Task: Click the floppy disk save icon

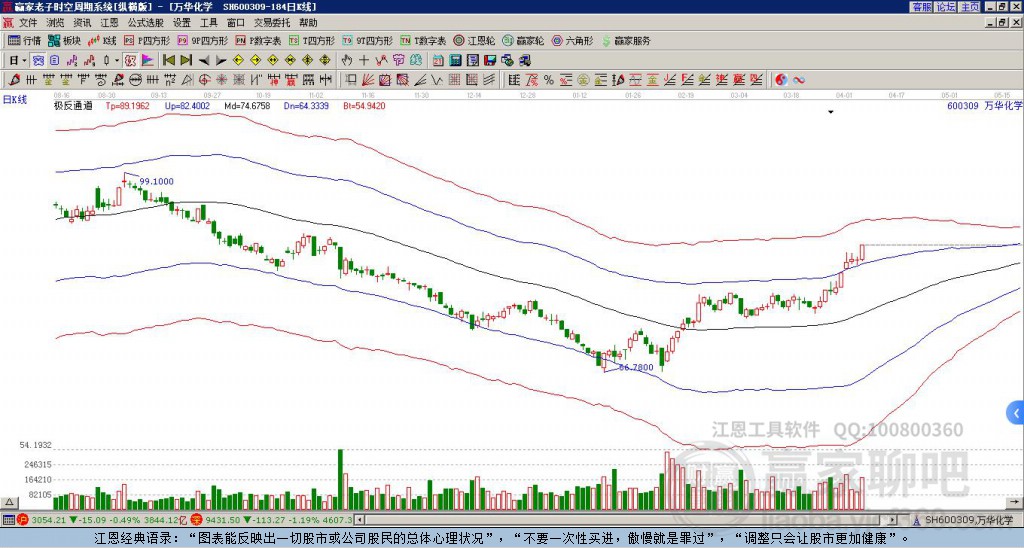Action: [x=490, y=61]
